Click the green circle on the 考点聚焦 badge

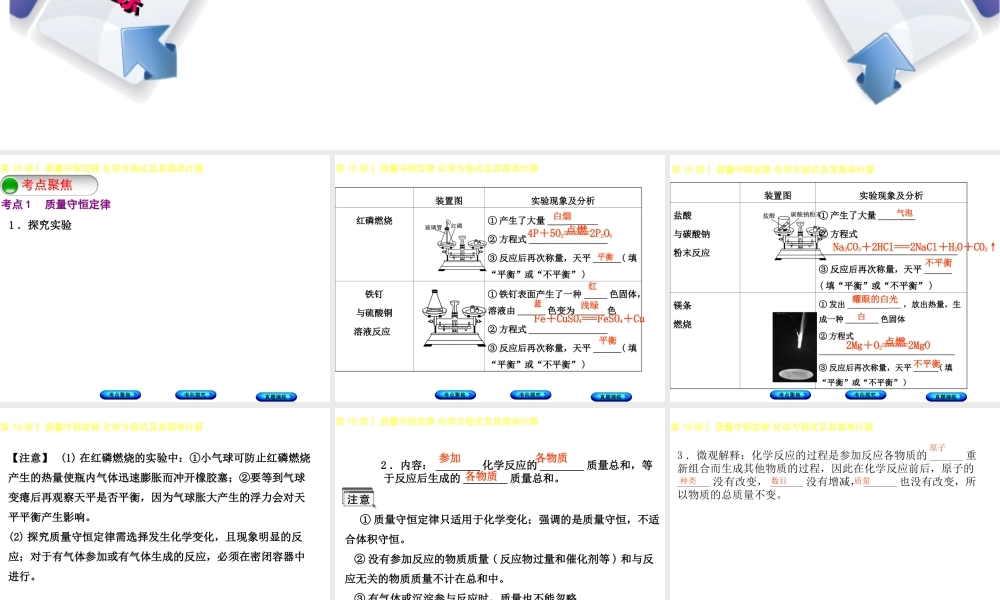(x=10, y=186)
